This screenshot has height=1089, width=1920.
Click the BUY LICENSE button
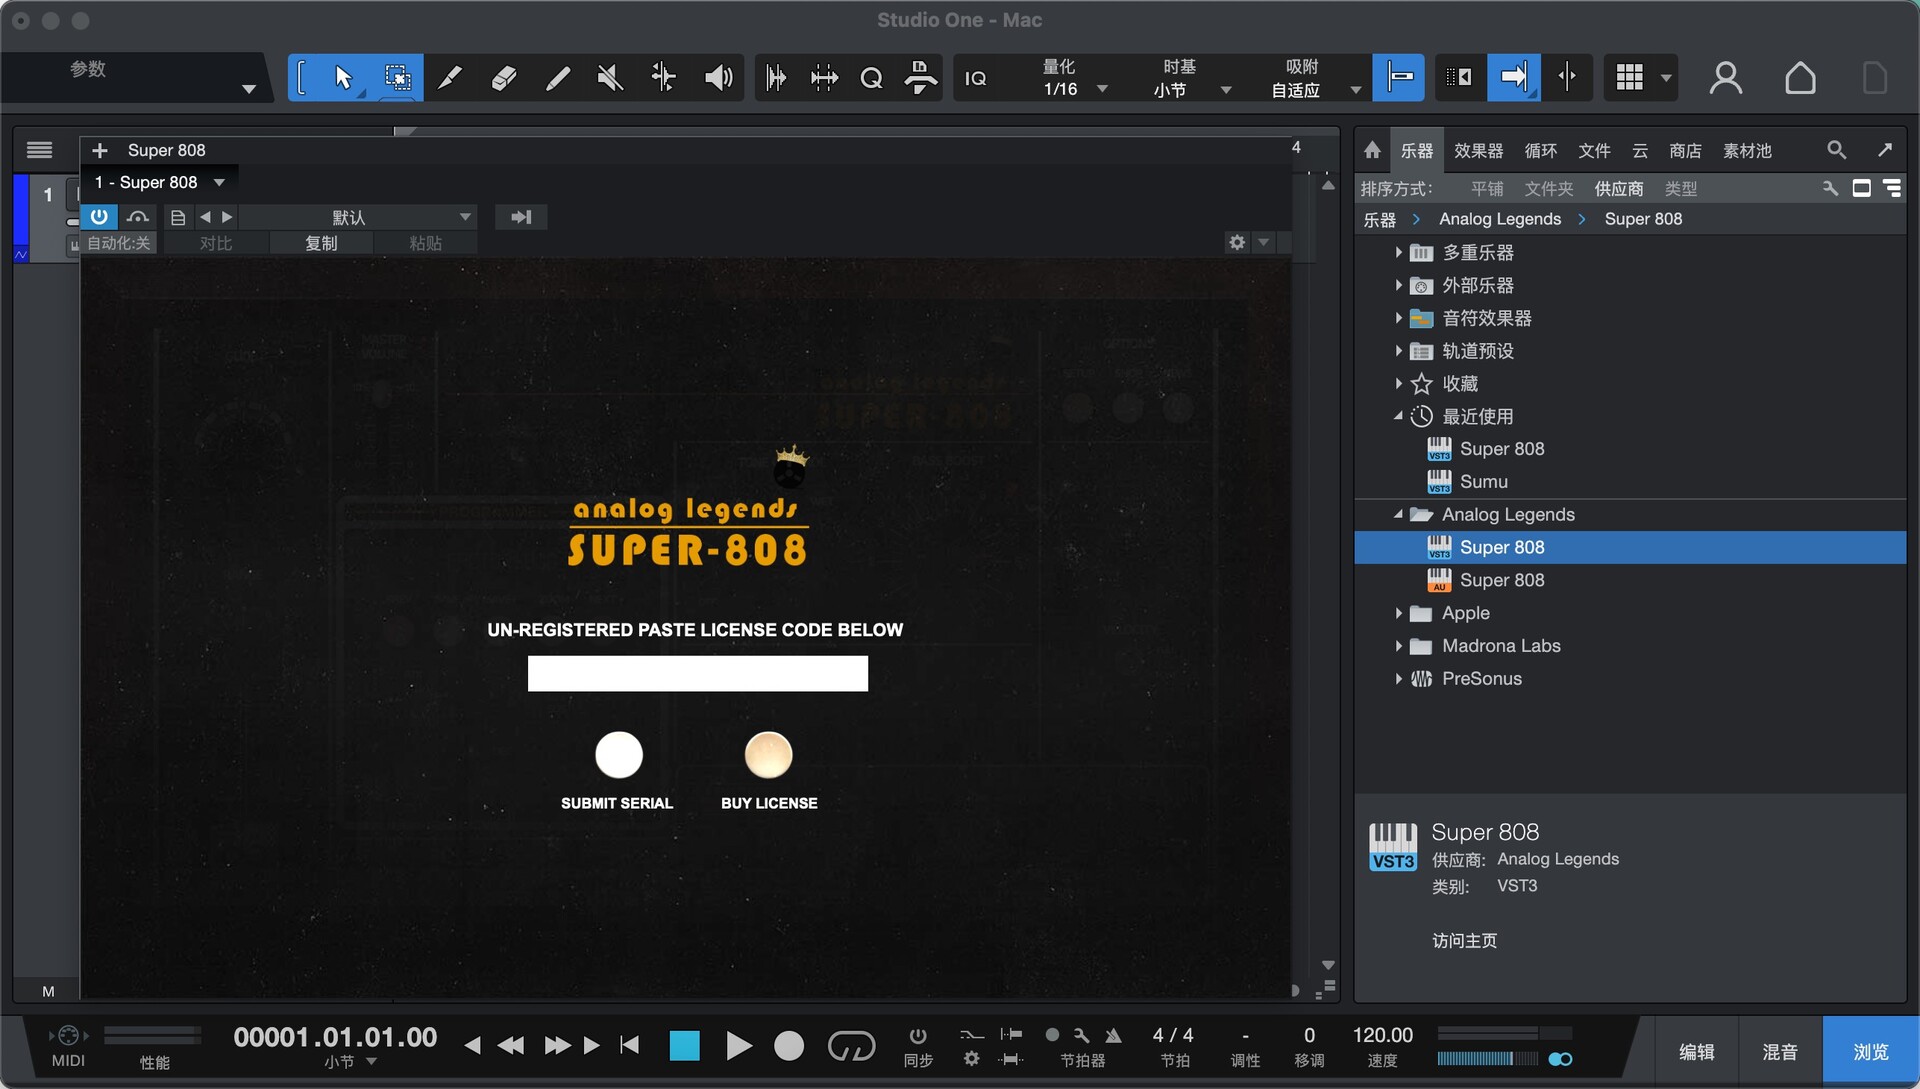click(768, 755)
